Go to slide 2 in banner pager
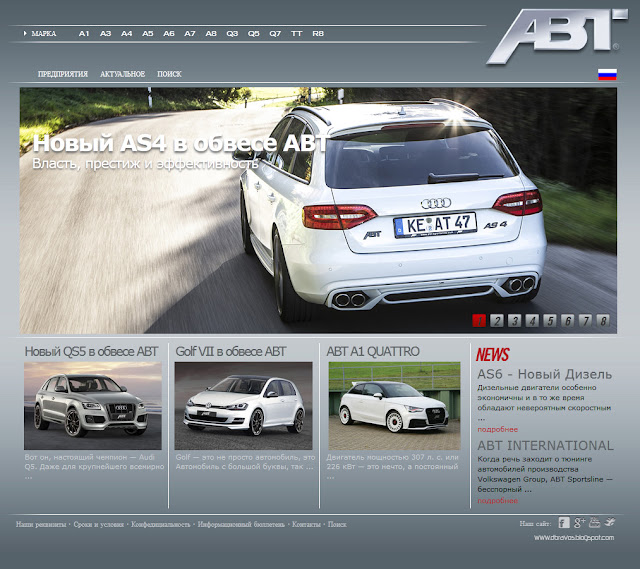This screenshot has height=569, width=640. coord(497,320)
